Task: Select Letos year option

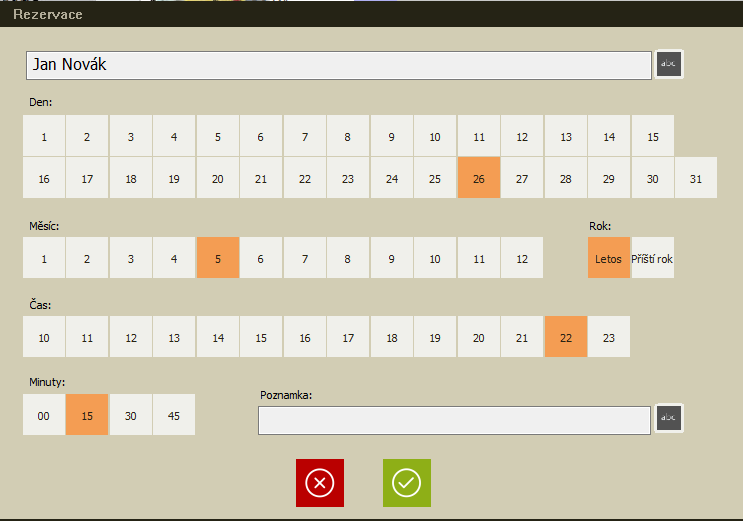Action: 608,258
